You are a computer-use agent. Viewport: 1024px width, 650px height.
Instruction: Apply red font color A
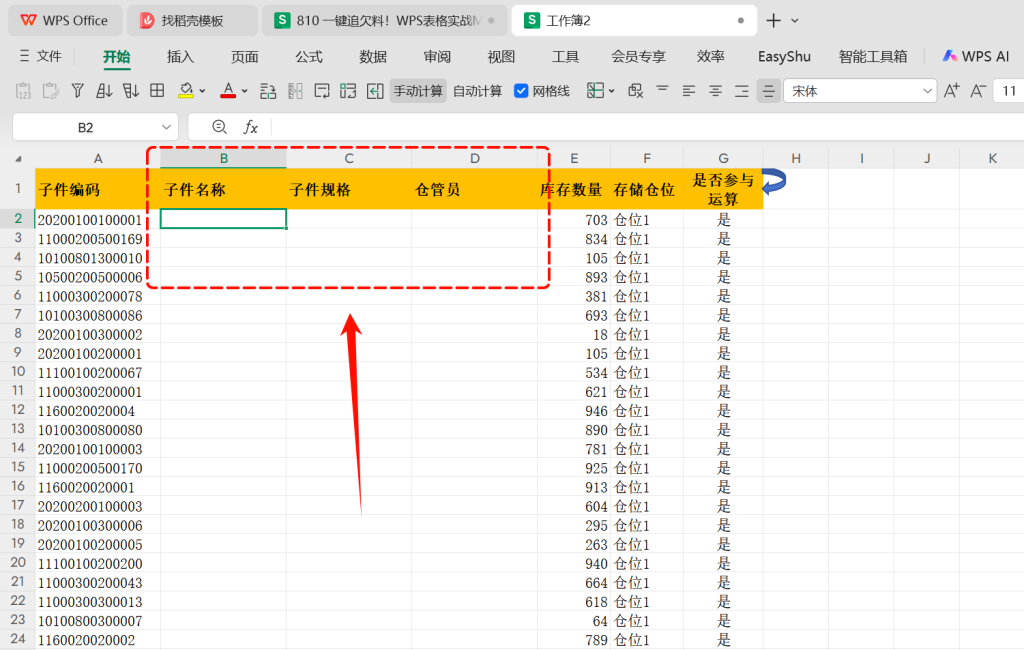coord(228,91)
